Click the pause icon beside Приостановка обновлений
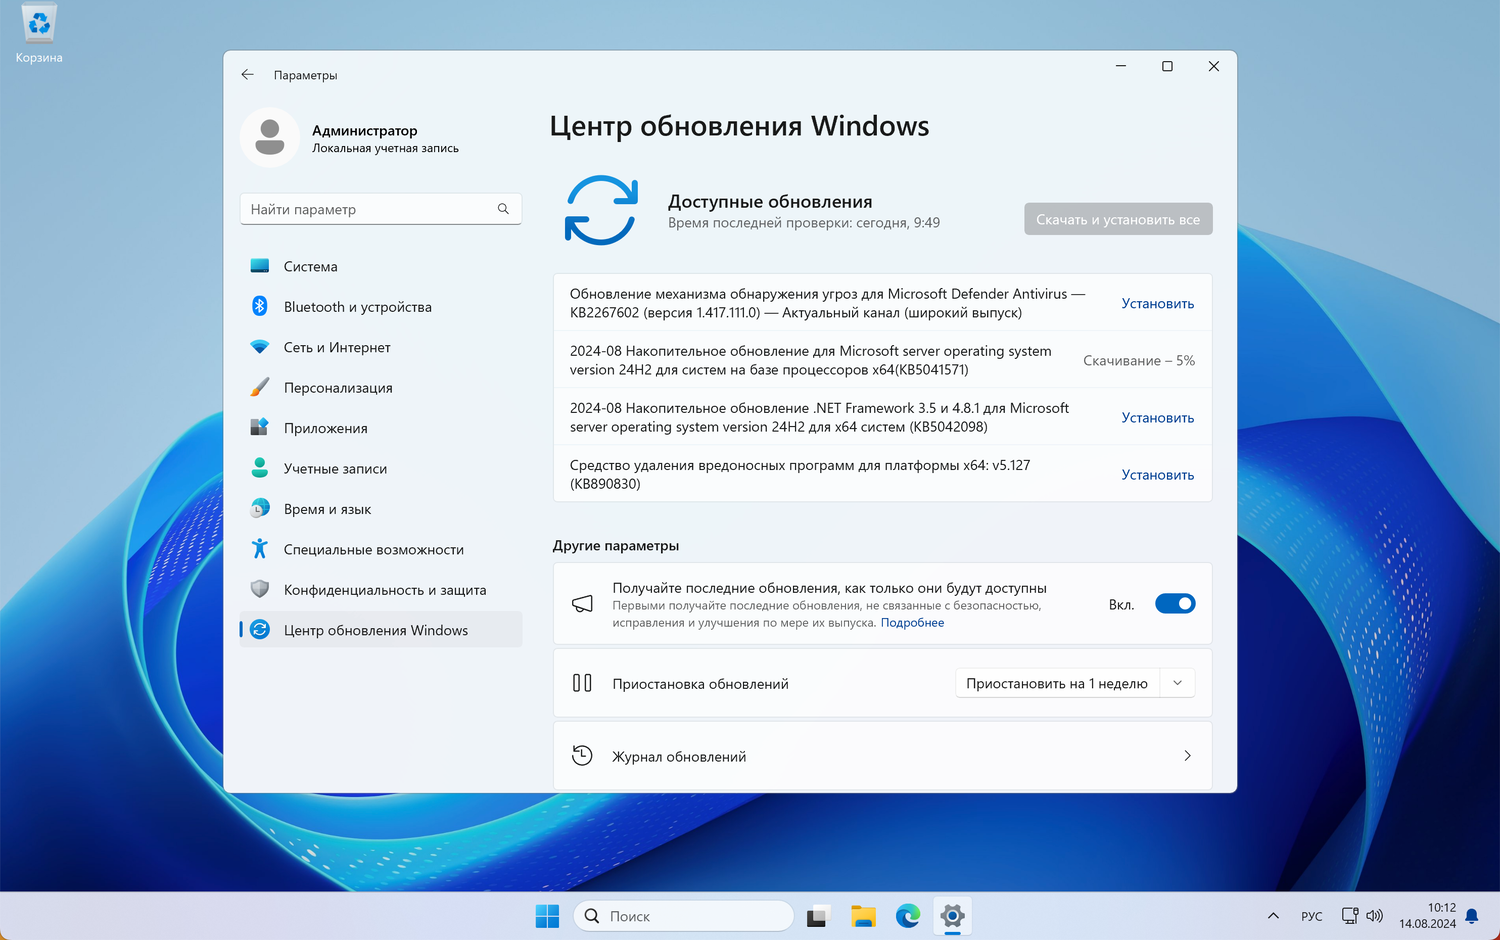 point(582,683)
